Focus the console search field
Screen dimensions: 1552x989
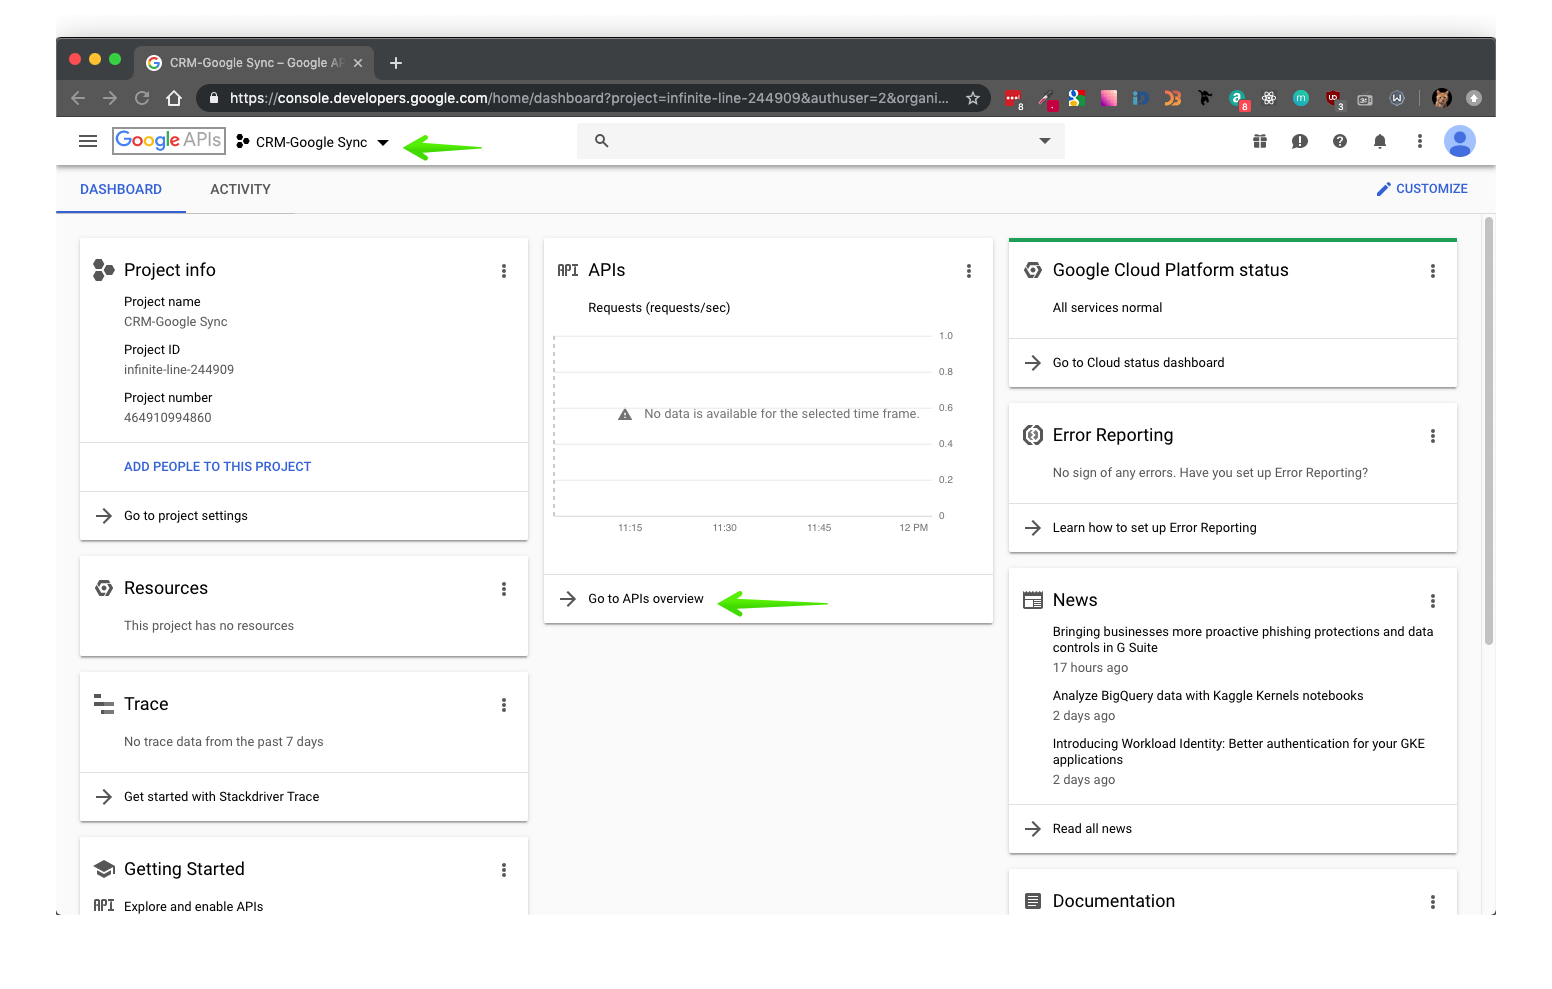(820, 141)
